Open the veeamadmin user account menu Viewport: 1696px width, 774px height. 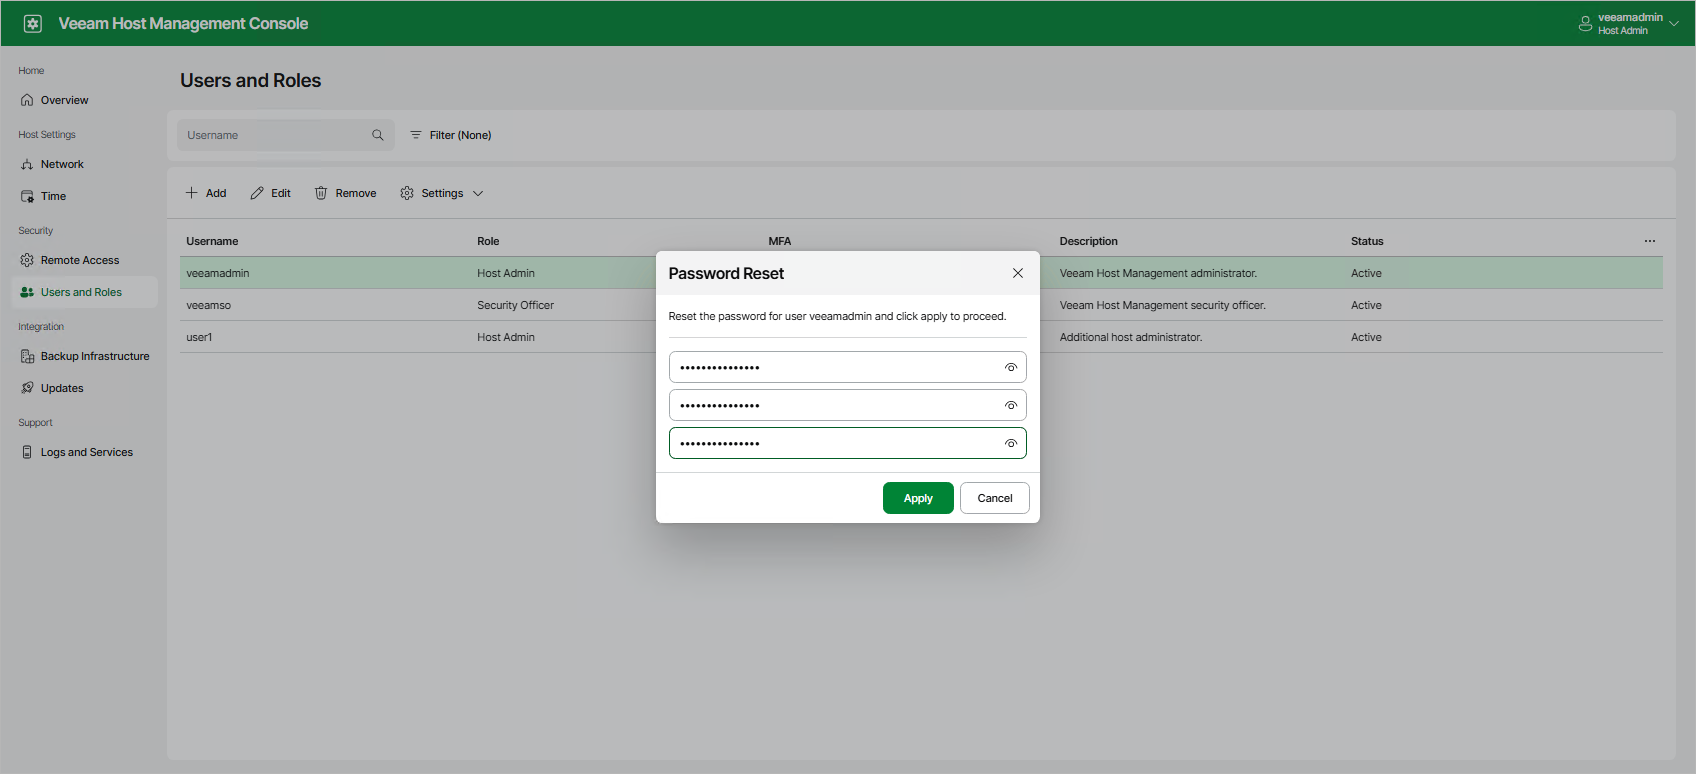[x=1629, y=23]
